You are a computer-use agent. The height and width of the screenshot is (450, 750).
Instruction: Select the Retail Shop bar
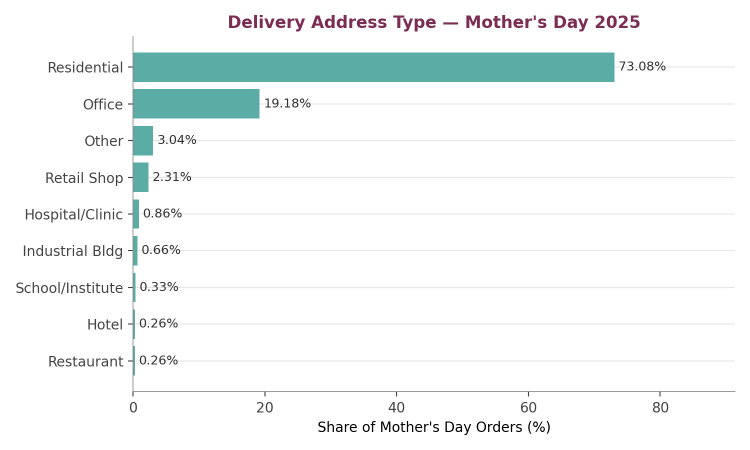141,177
